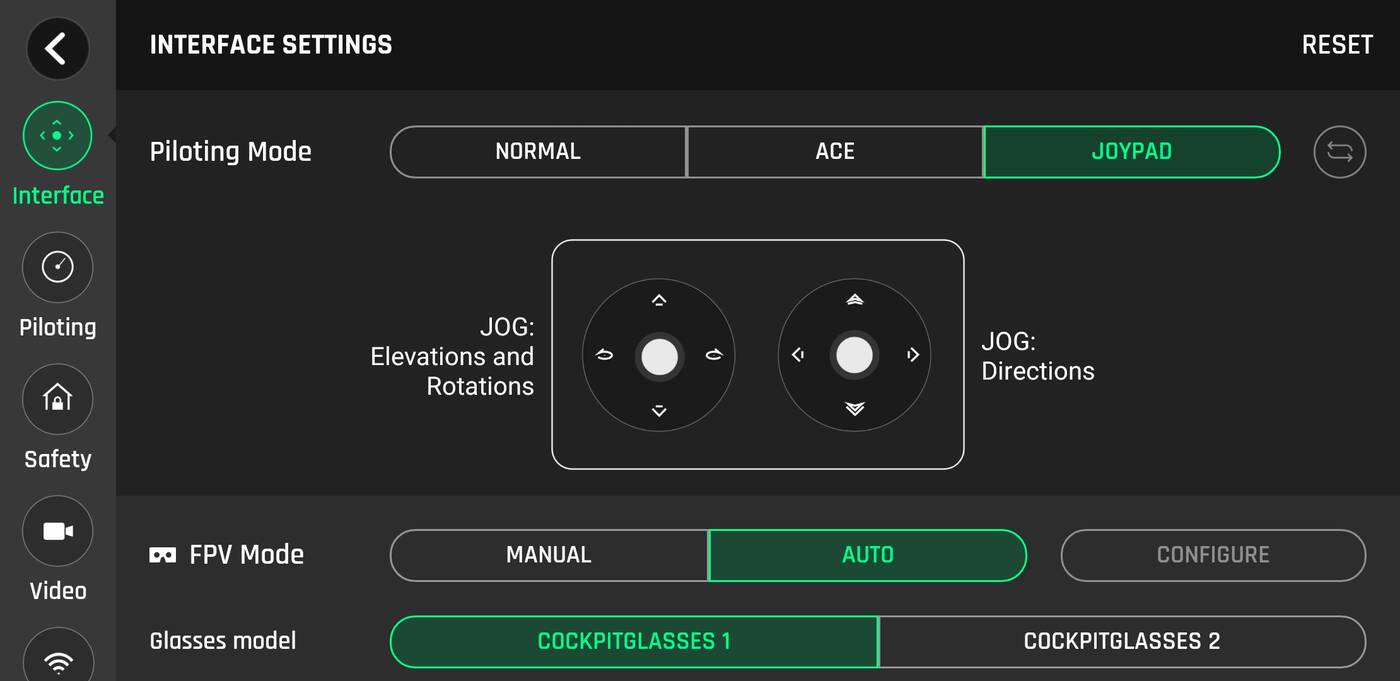Click the RESET button
The height and width of the screenshot is (681, 1400).
1337,45
